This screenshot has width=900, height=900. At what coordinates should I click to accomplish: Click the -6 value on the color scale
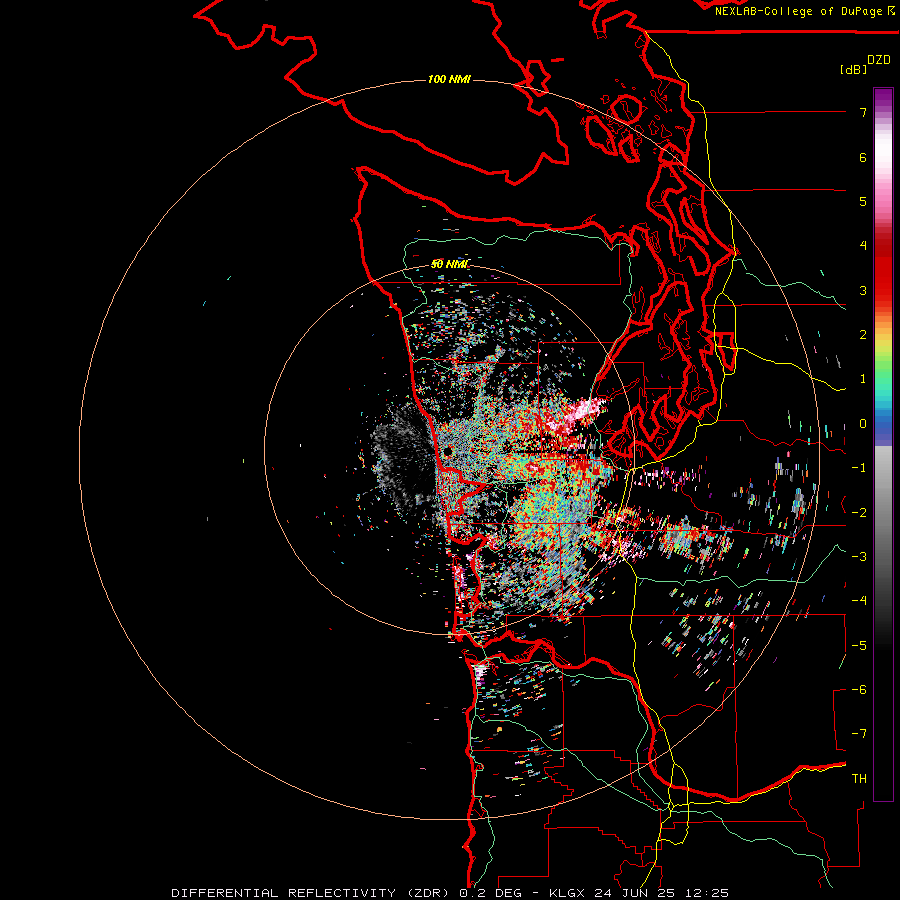(859, 689)
